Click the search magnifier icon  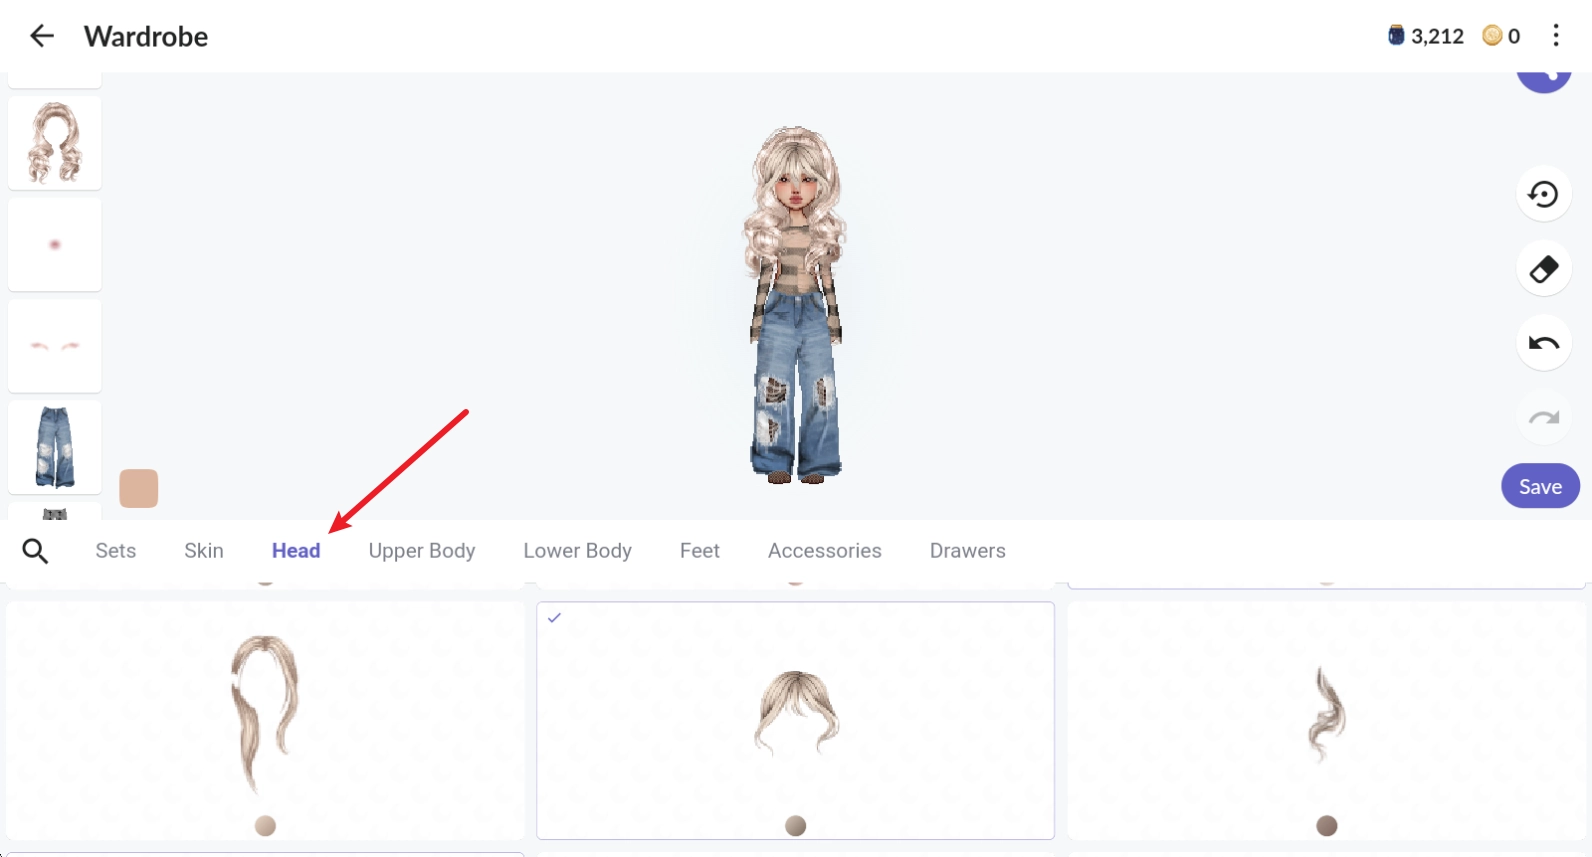coord(35,551)
